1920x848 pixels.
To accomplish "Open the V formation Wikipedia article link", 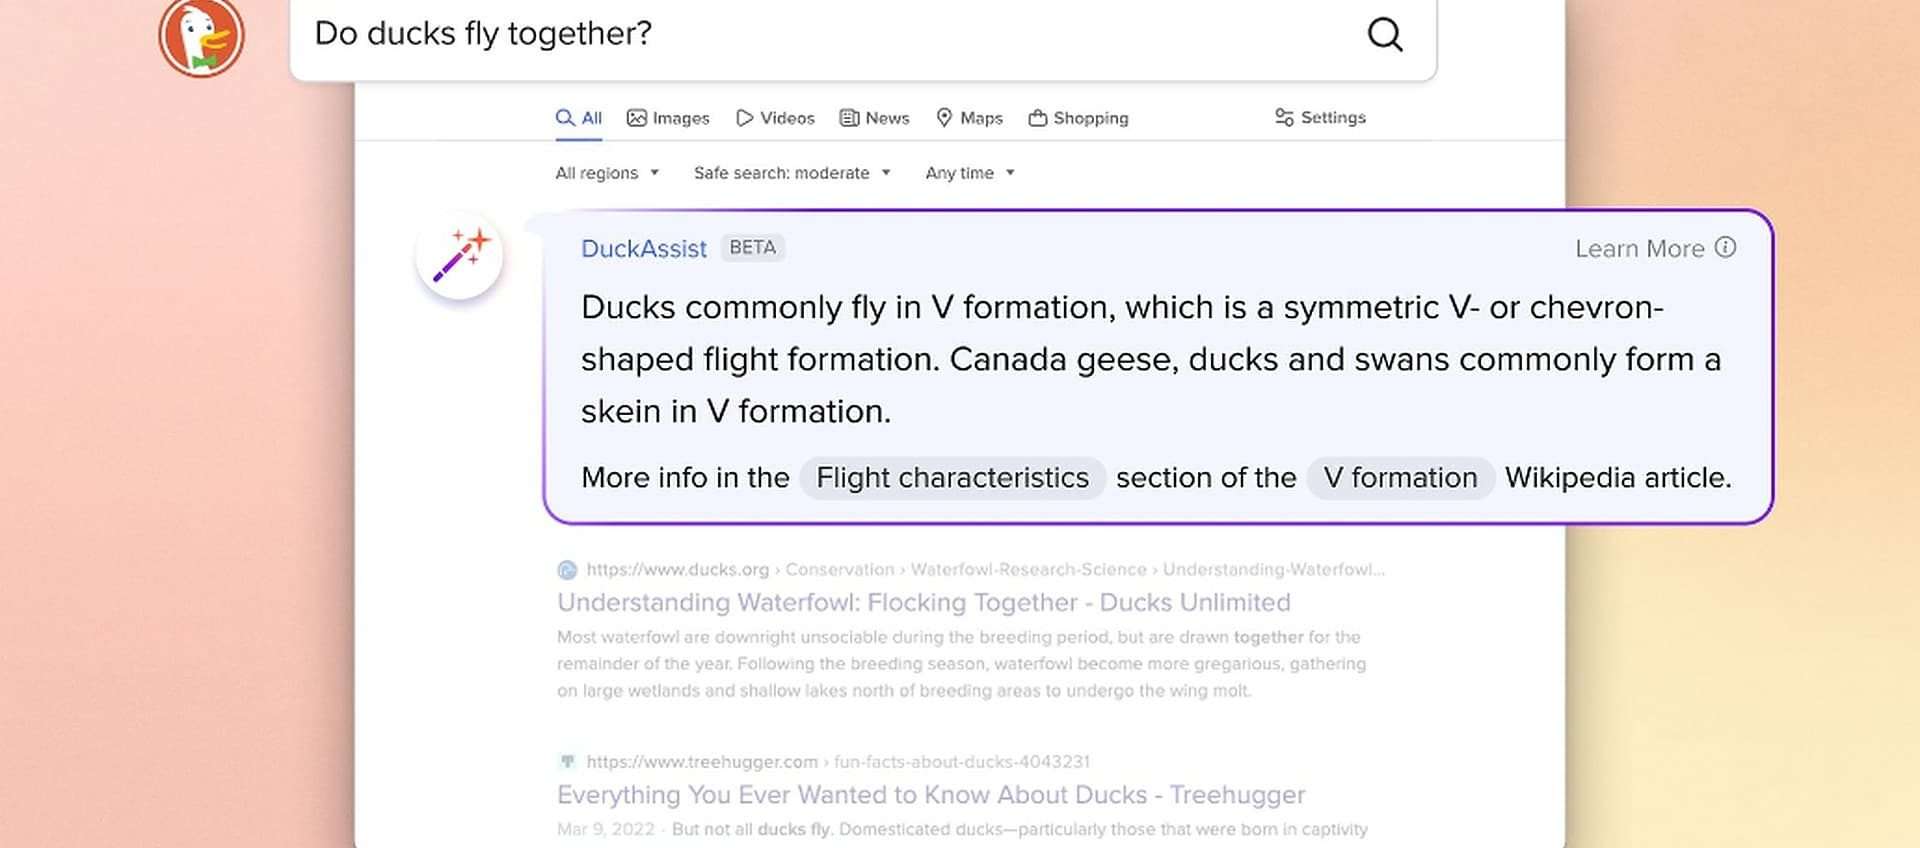I will 1400,478.
